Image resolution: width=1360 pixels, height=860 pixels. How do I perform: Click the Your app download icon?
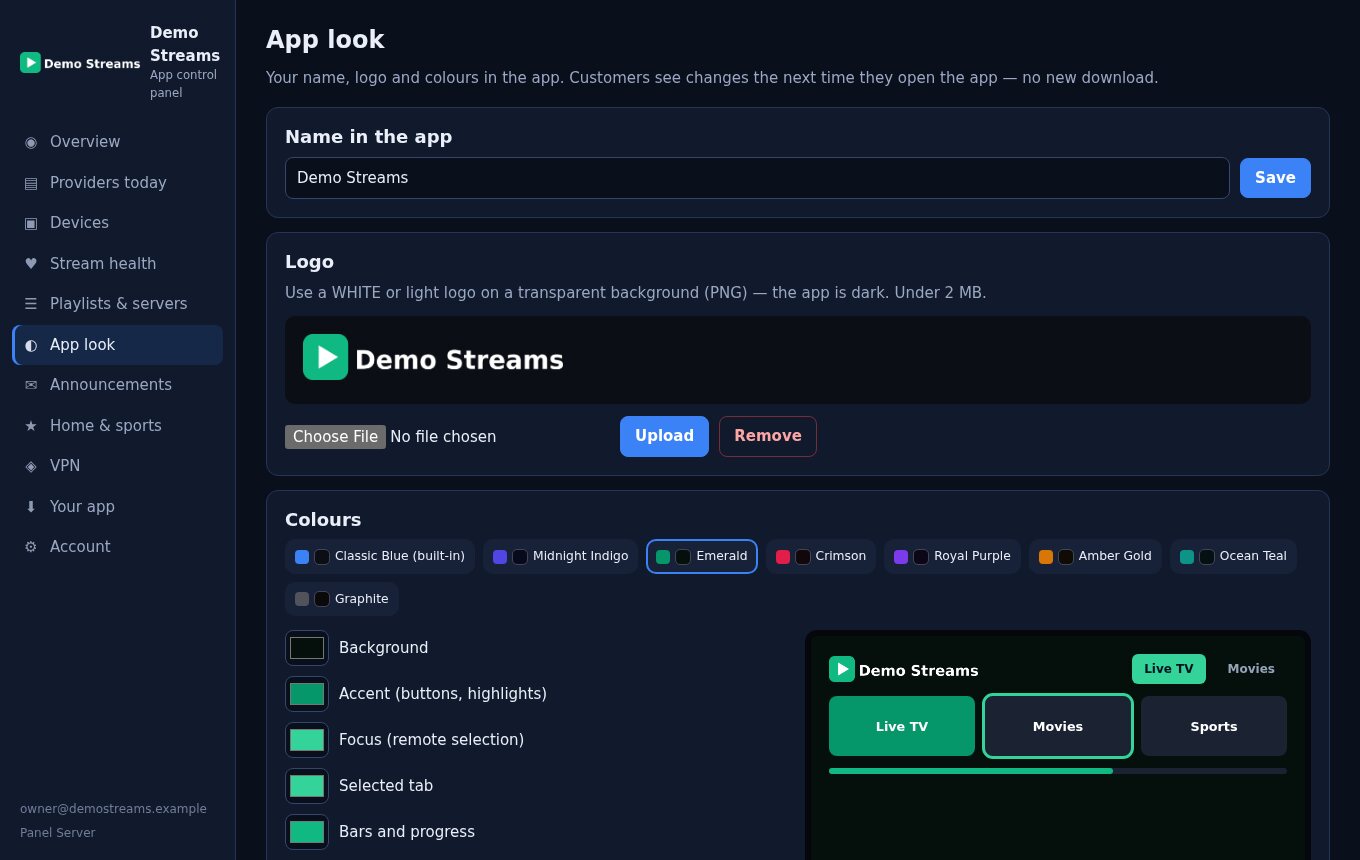pos(31,507)
